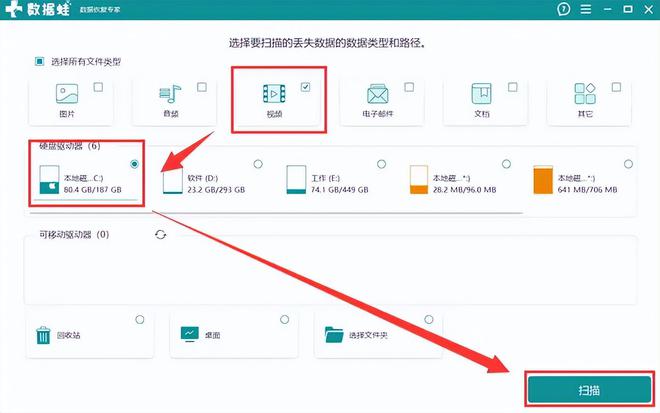Select the 回收站 radio button

(x=140, y=320)
